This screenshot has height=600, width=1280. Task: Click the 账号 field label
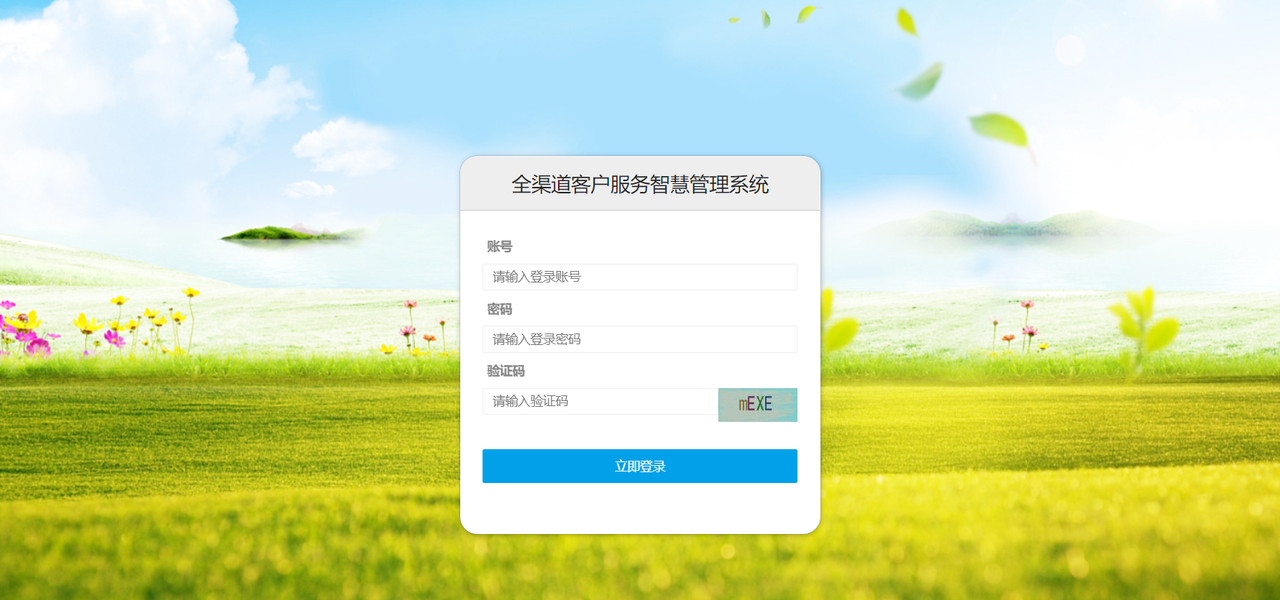(x=499, y=247)
